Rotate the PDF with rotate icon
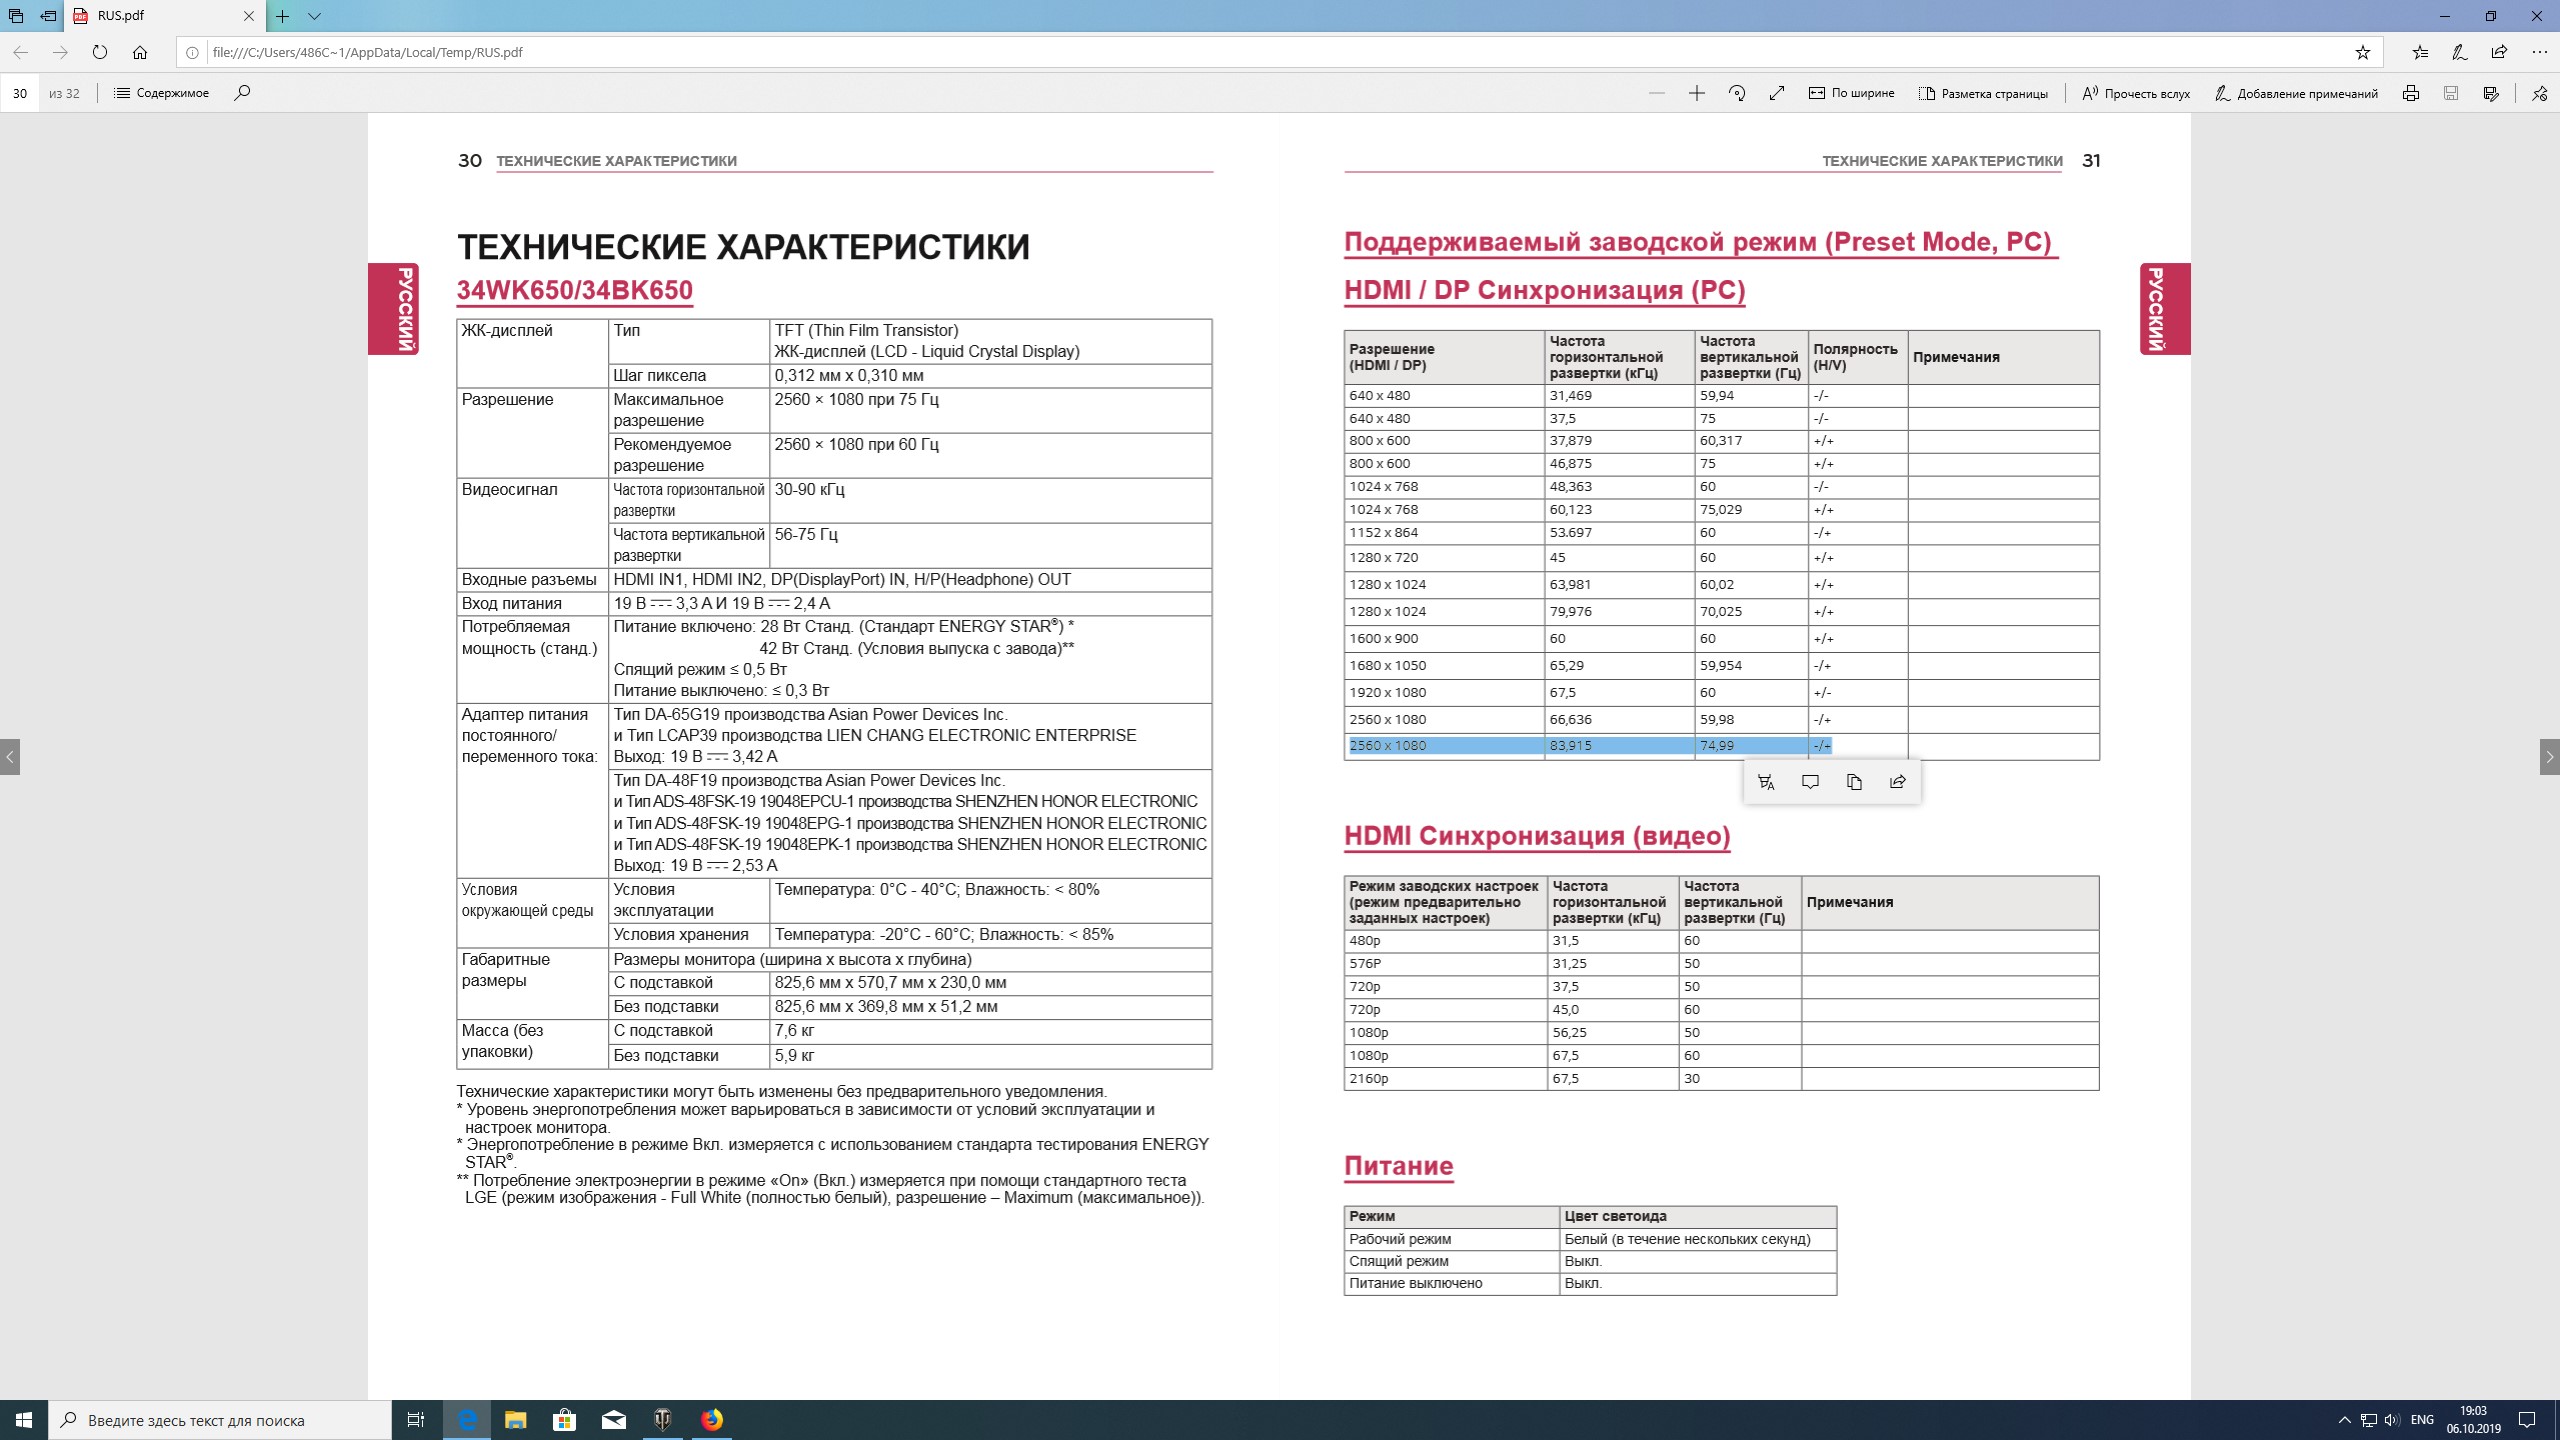2560x1440 pixels. [x=1737, y=93]
